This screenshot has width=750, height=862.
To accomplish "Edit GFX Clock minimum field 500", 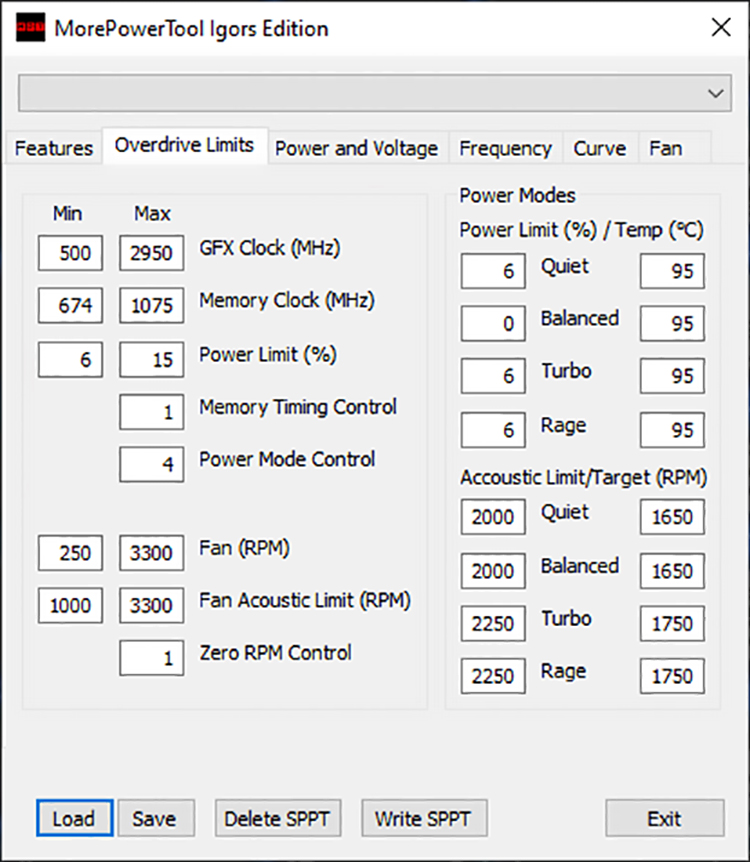I will tap(70, 253).
